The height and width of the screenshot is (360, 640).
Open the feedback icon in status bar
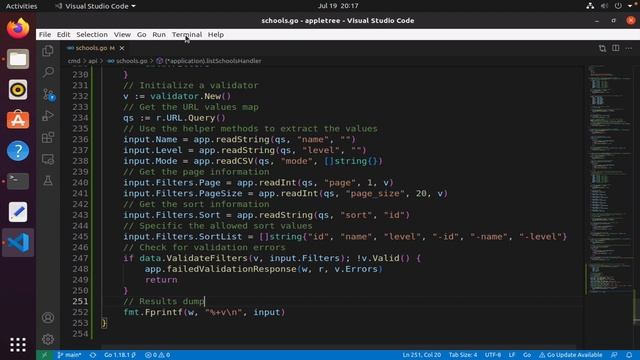(x=614, y=355)
